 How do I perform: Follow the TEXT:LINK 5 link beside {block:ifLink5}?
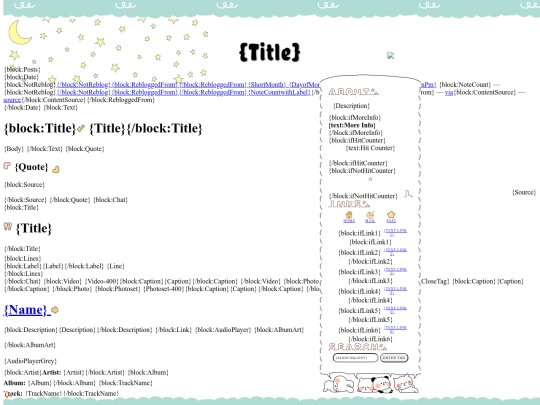[395, 309]
